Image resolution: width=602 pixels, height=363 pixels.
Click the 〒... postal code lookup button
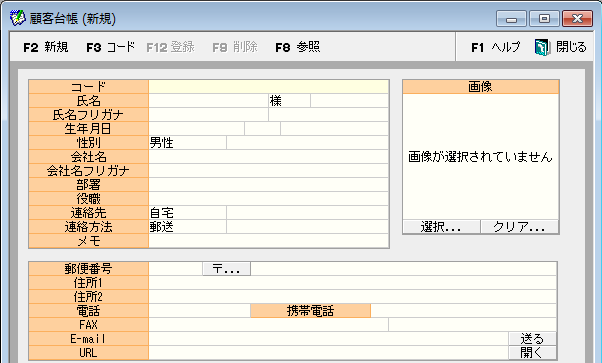(x=227, y=269)
